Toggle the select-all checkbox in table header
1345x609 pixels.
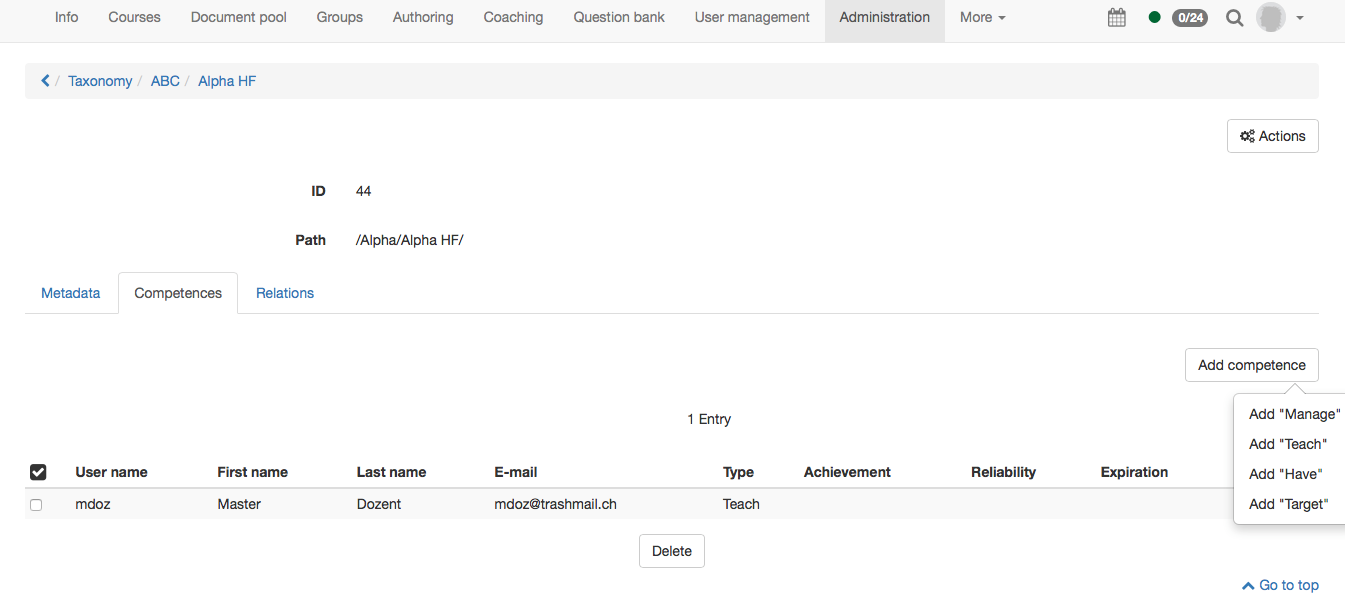pos(38,471)
